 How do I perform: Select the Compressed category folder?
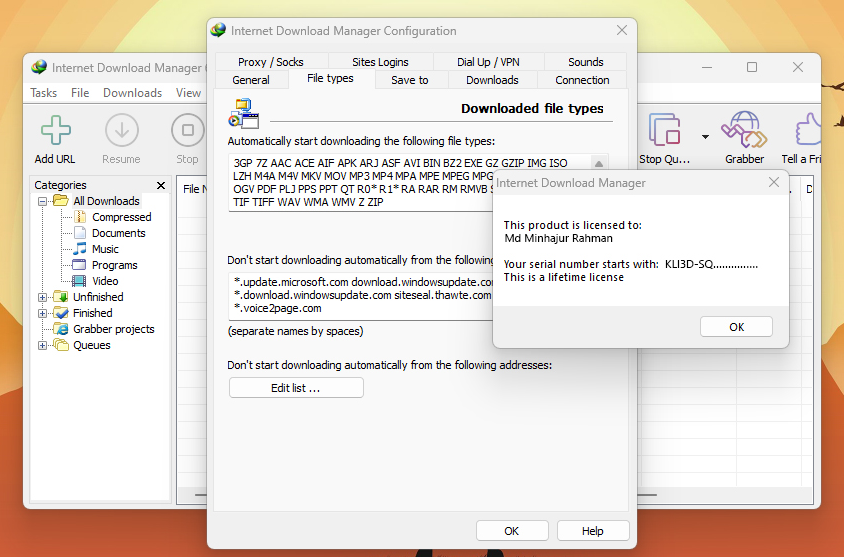click(x=121, y=217)
